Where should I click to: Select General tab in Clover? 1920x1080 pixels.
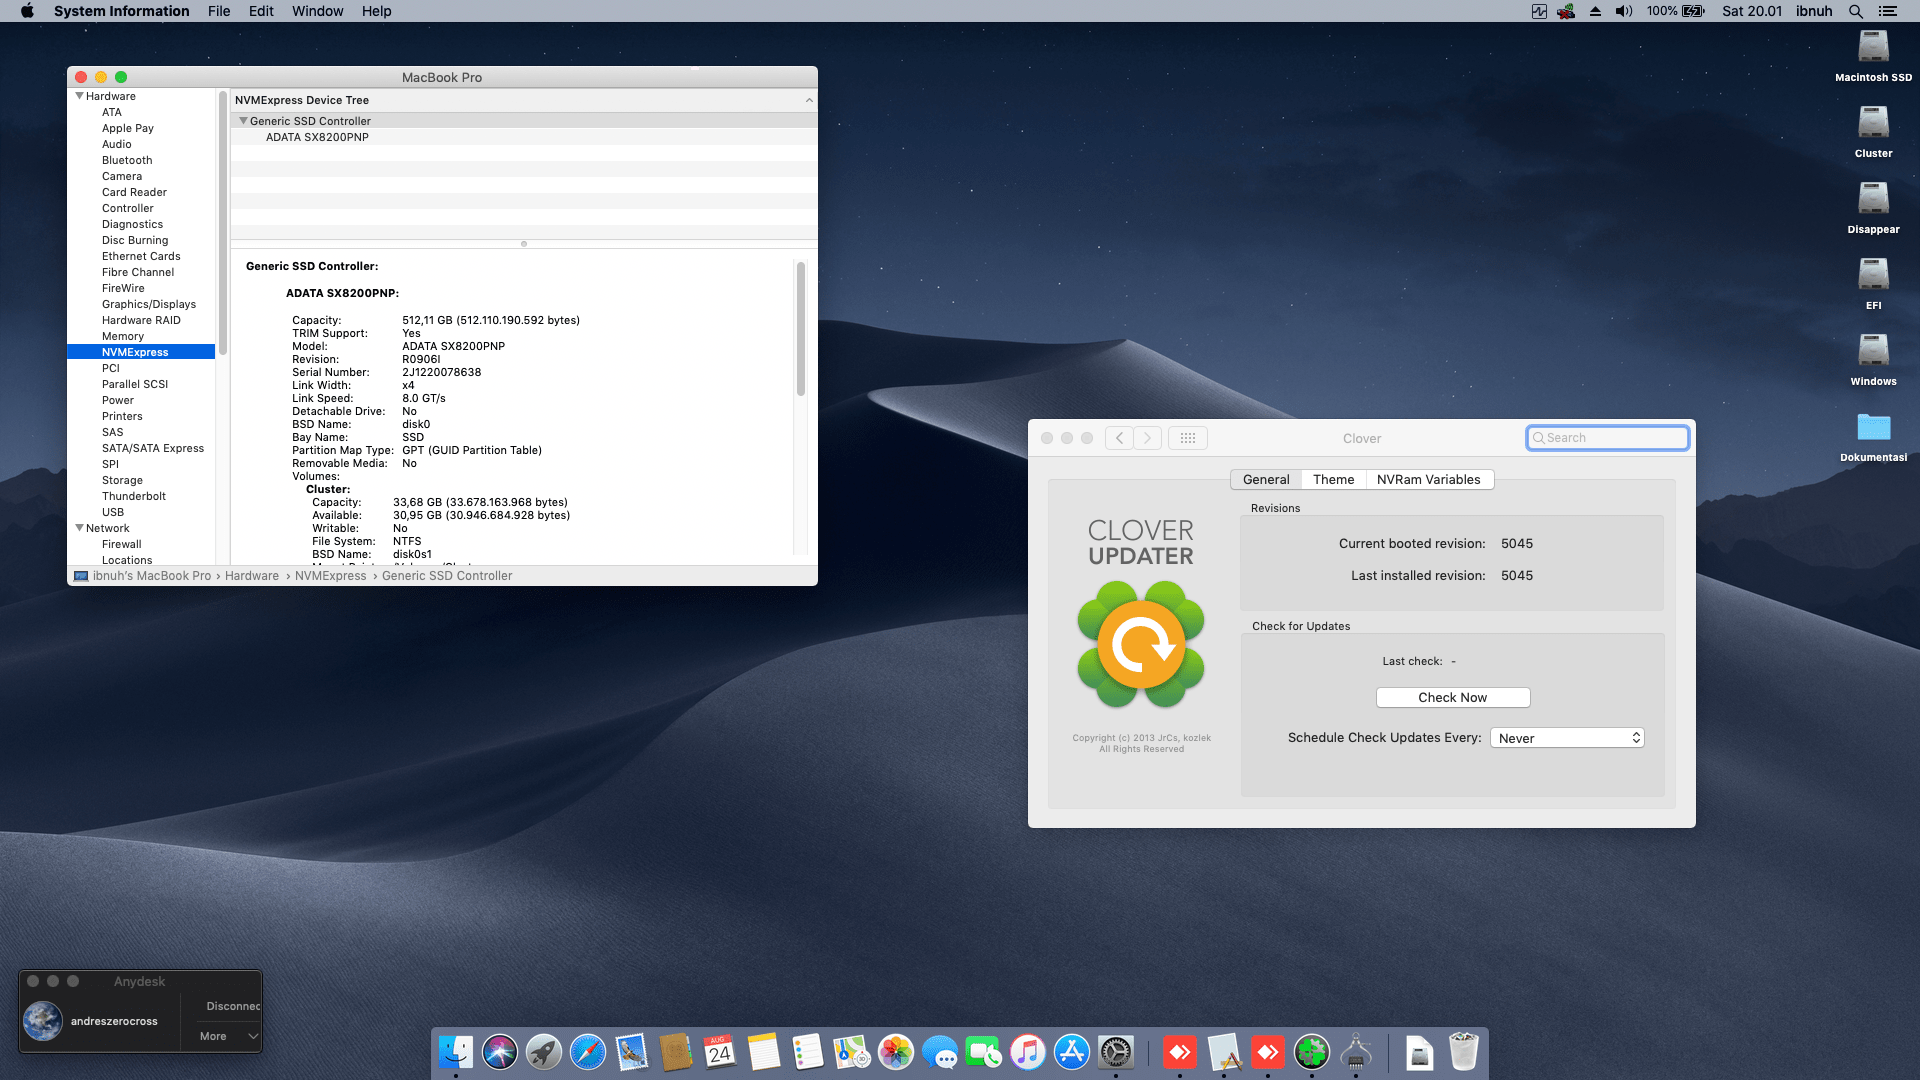[1266, 480]
